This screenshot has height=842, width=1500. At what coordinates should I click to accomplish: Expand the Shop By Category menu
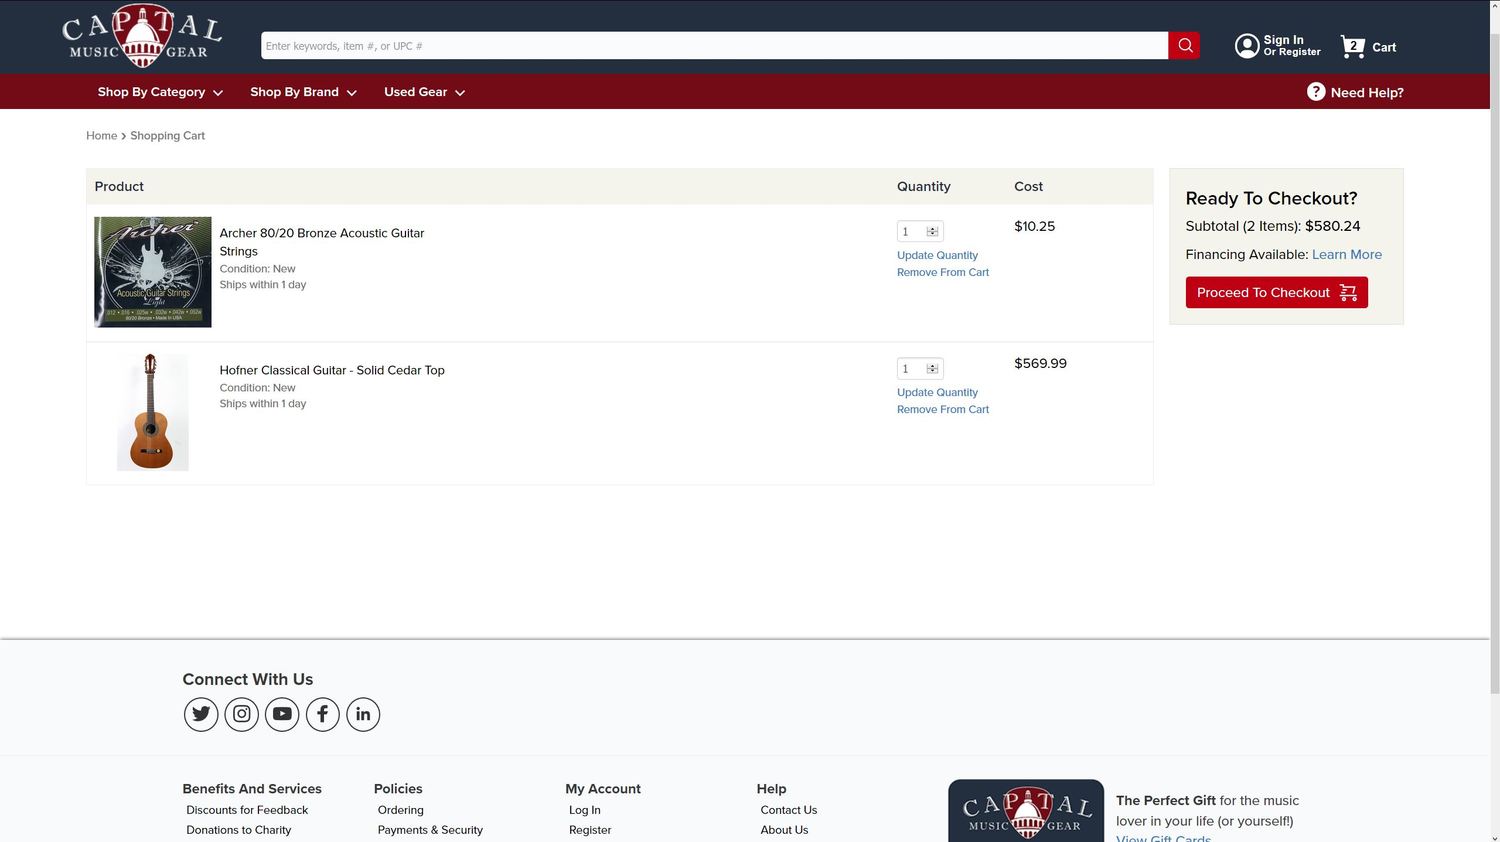160,92
